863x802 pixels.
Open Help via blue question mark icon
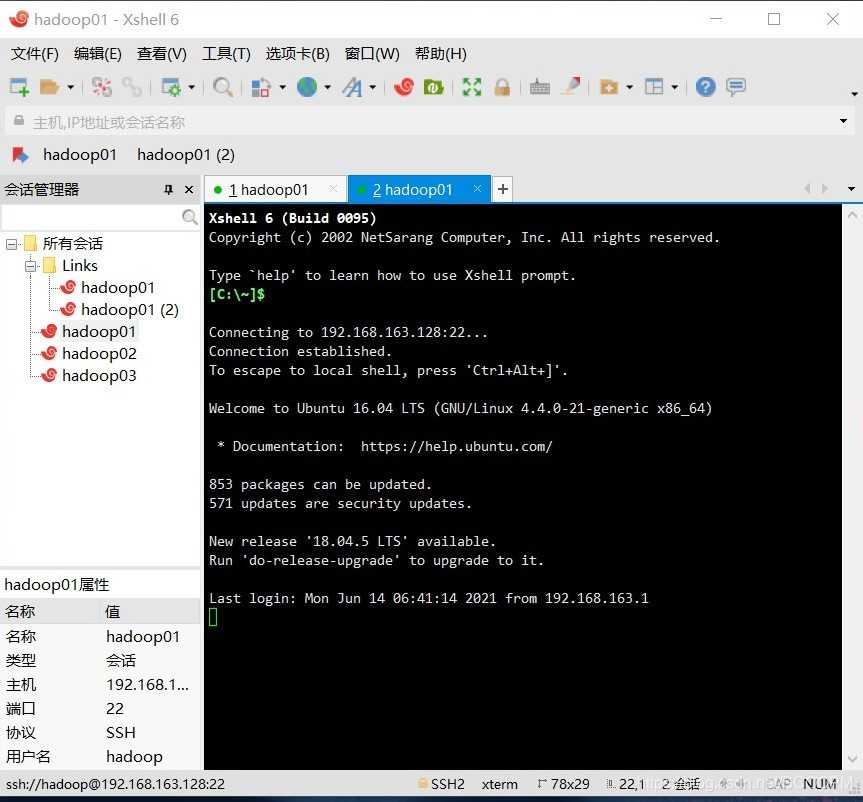pyautogui.click(x=706, y=87)
